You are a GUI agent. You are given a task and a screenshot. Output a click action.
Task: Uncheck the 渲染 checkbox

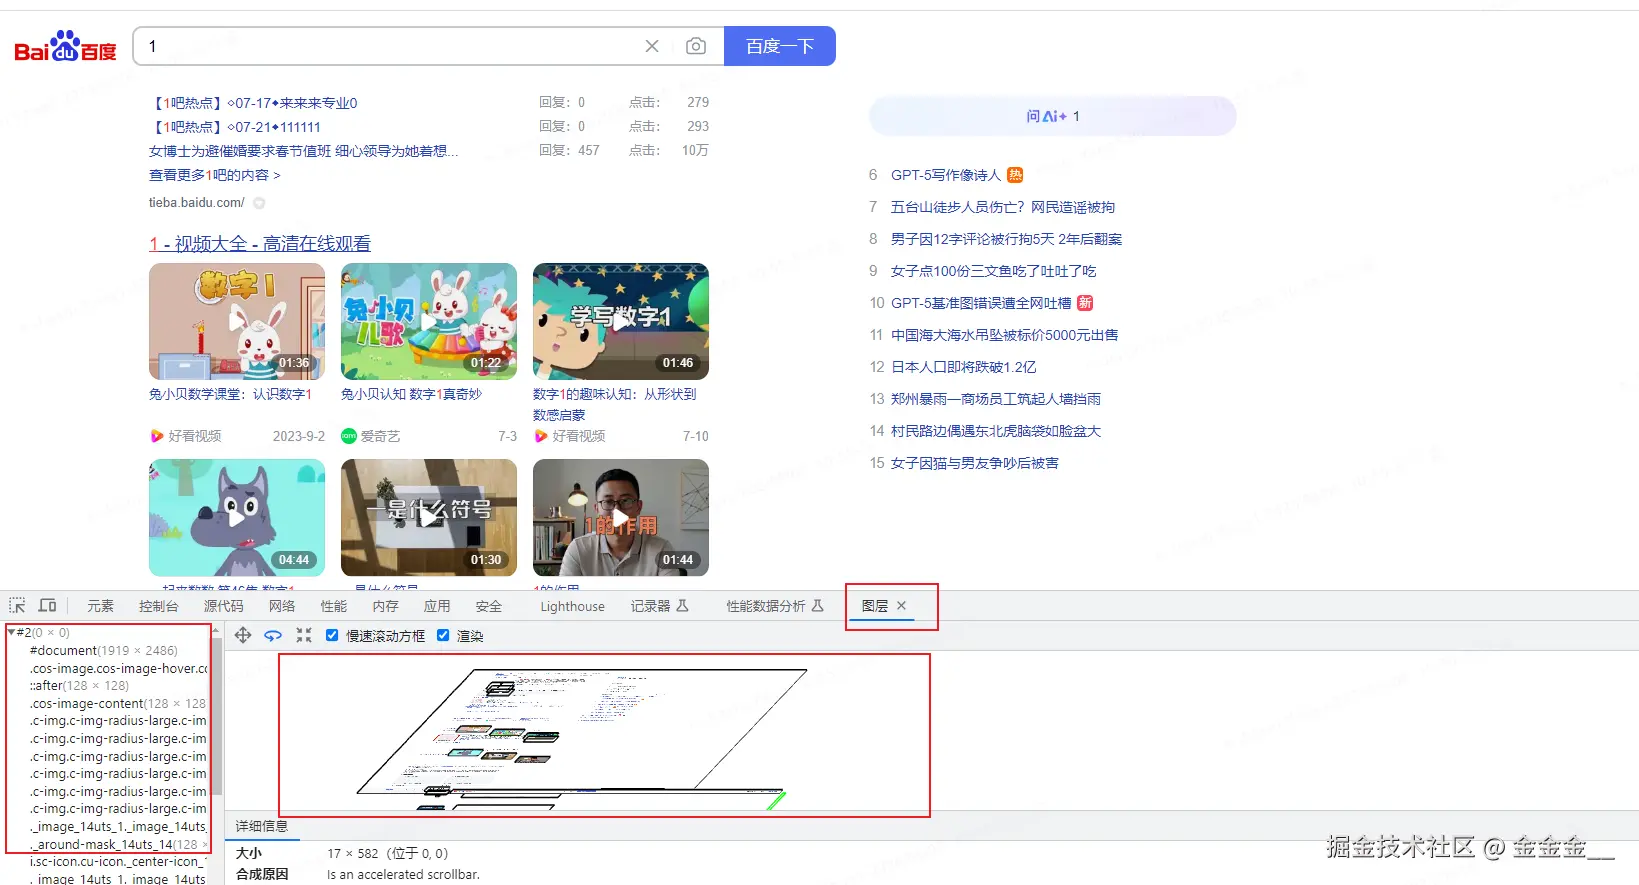tap(443, 635)
